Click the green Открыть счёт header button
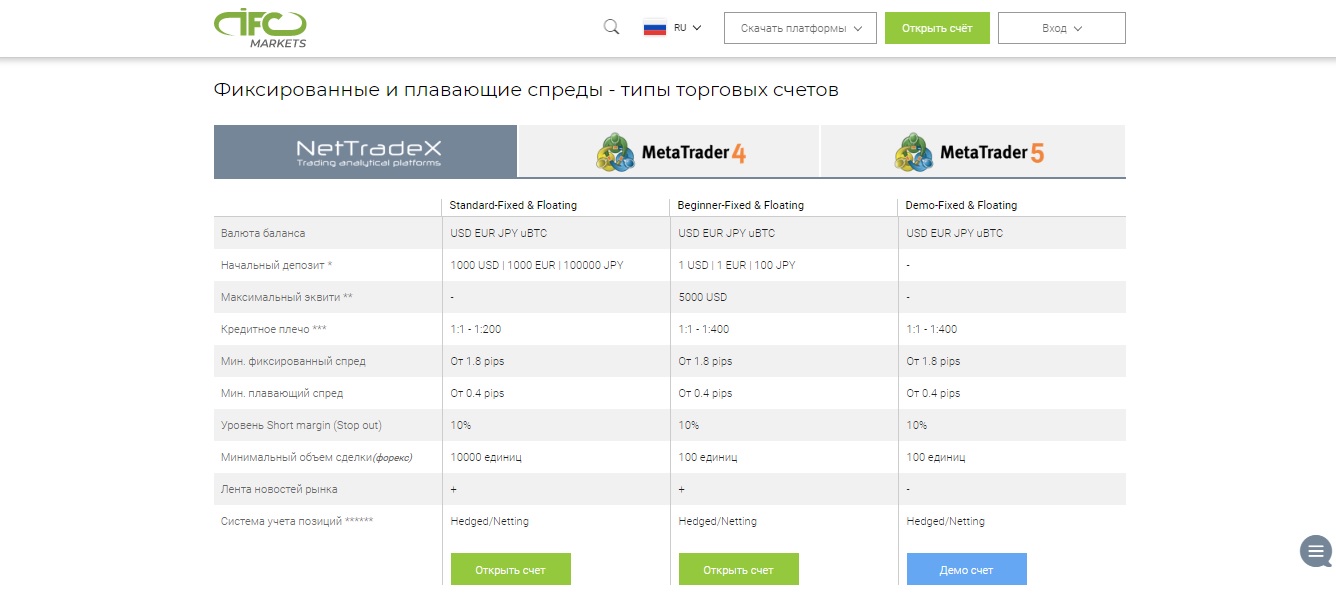1336x594 pixels. click(x=937, y=28)
